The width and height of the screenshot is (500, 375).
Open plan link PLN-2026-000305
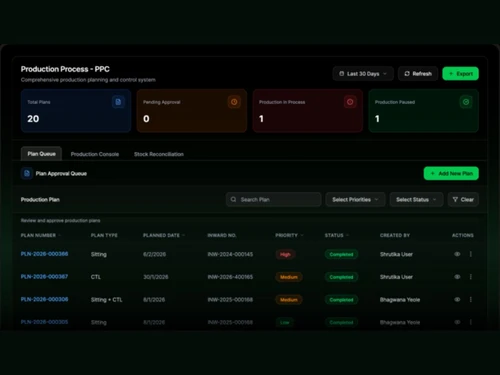44,322
